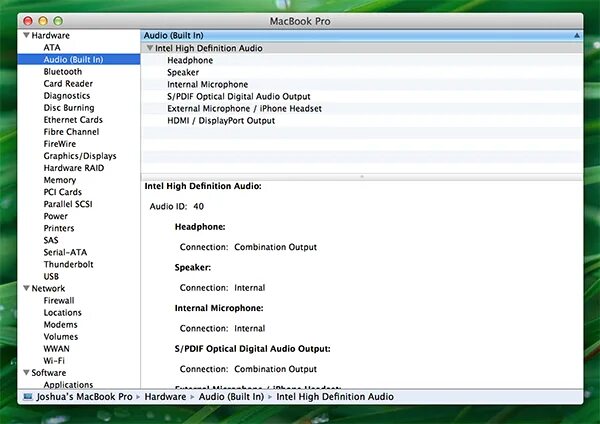The height and width of the screenshot is (424, 600).
Task: Select Headphone row in audio list
Action: click(x=362, y=60)
